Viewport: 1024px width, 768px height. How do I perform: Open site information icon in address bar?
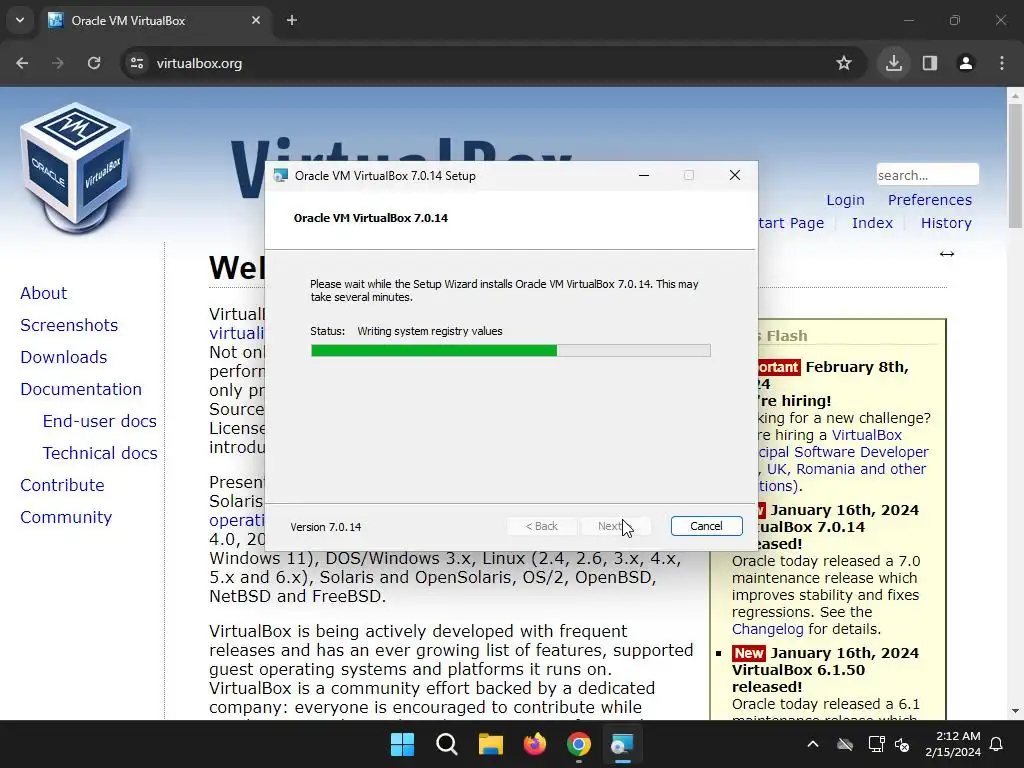coord(137,63)
